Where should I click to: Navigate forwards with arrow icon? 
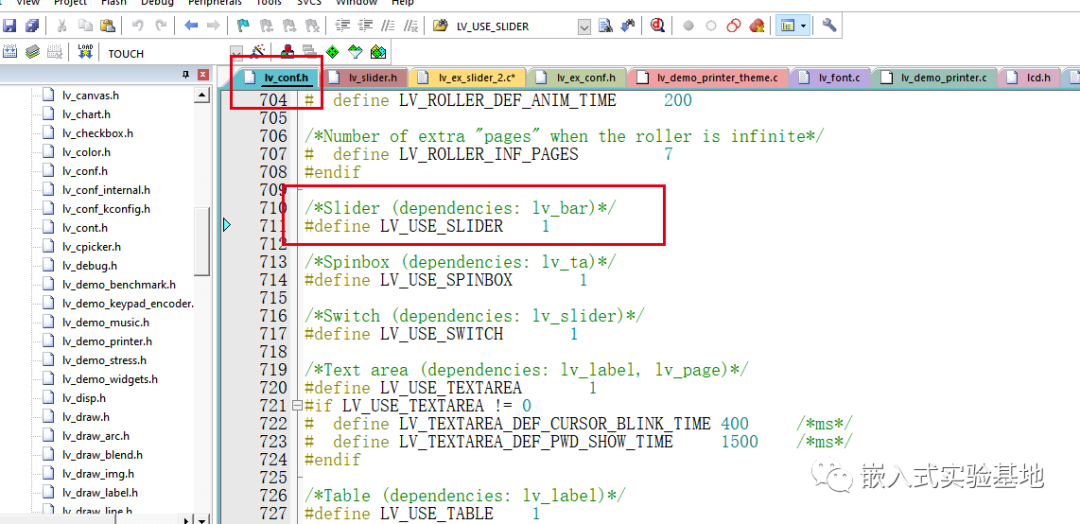pos(214,26)
